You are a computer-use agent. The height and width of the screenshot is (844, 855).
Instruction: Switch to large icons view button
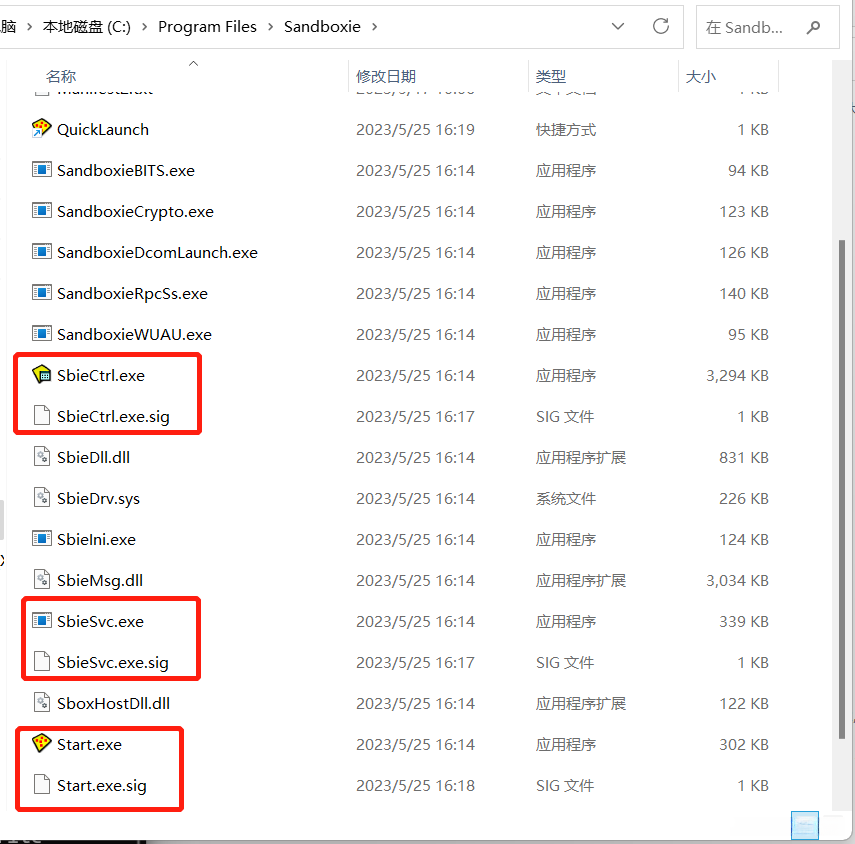click(x=805, y=825)
